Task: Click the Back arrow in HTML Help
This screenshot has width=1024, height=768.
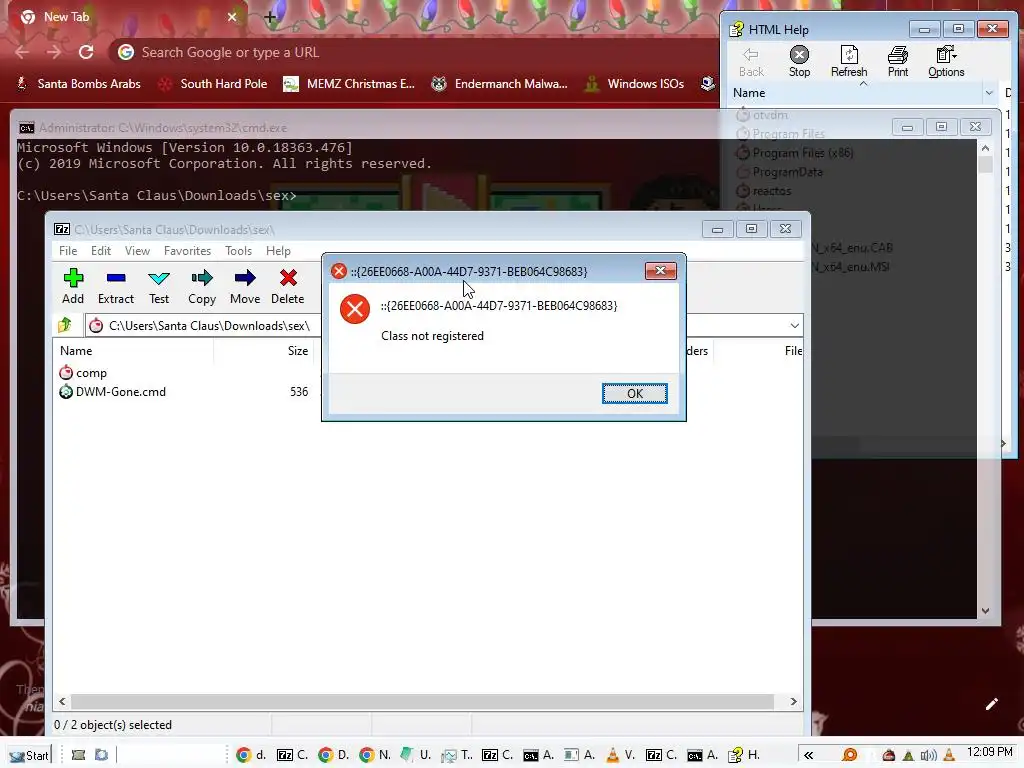Action: coord(751,54)
